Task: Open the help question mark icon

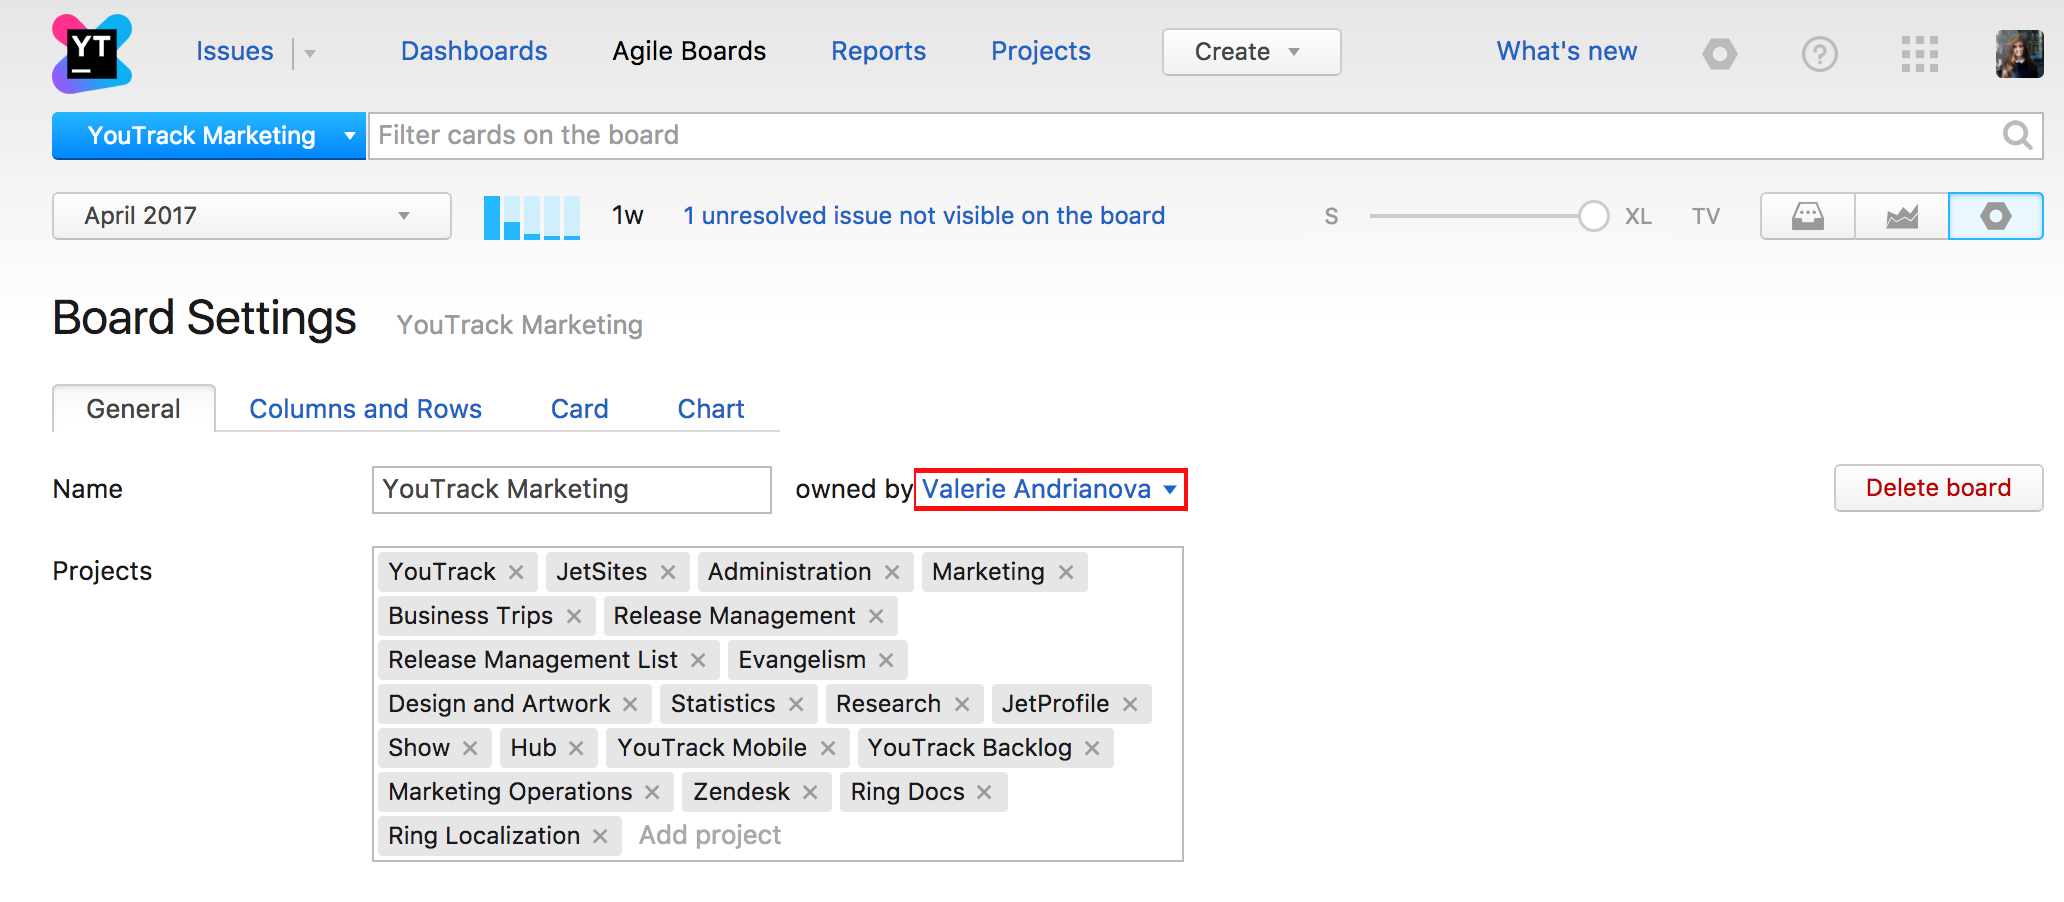Action: coord(1819,53)
